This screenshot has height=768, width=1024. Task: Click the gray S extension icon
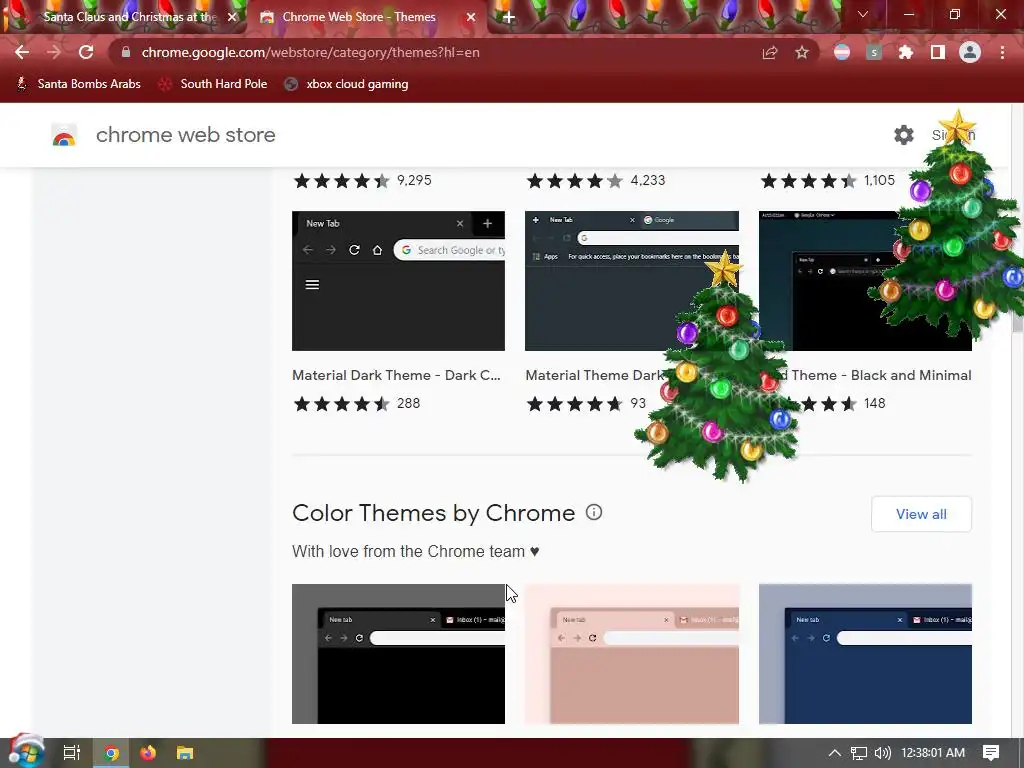[874, 52]
